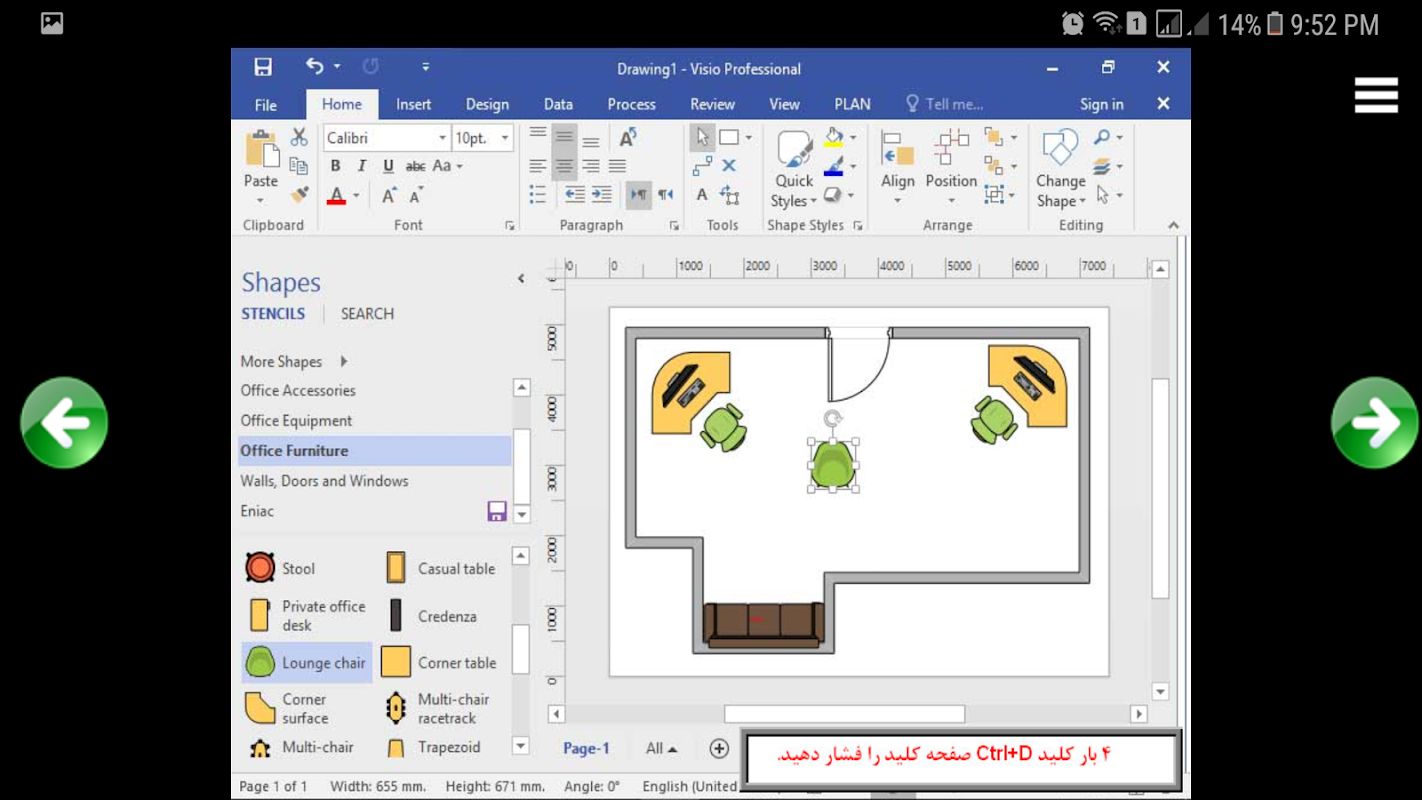Open the Android hamburger menu
1422x800 pixels.
[1376, 96]
